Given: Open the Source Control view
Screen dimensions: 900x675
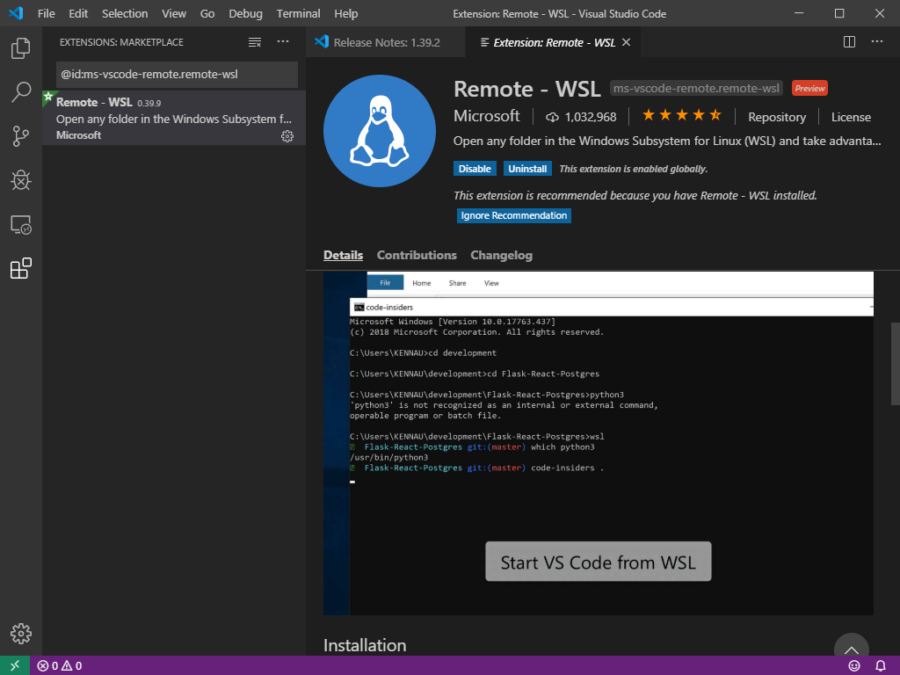Looking at the screenshot, I should tap(20, 136).
